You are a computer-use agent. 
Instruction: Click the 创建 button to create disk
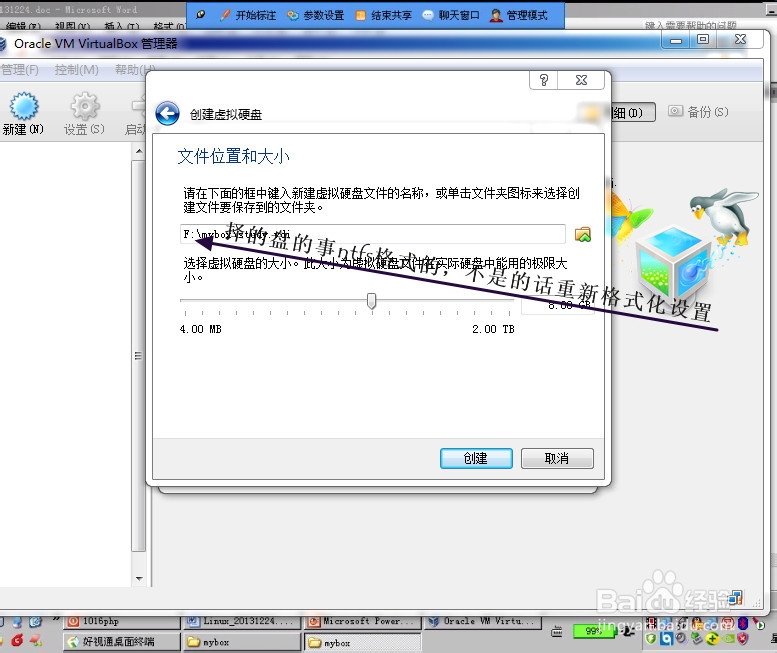(476, 458)
